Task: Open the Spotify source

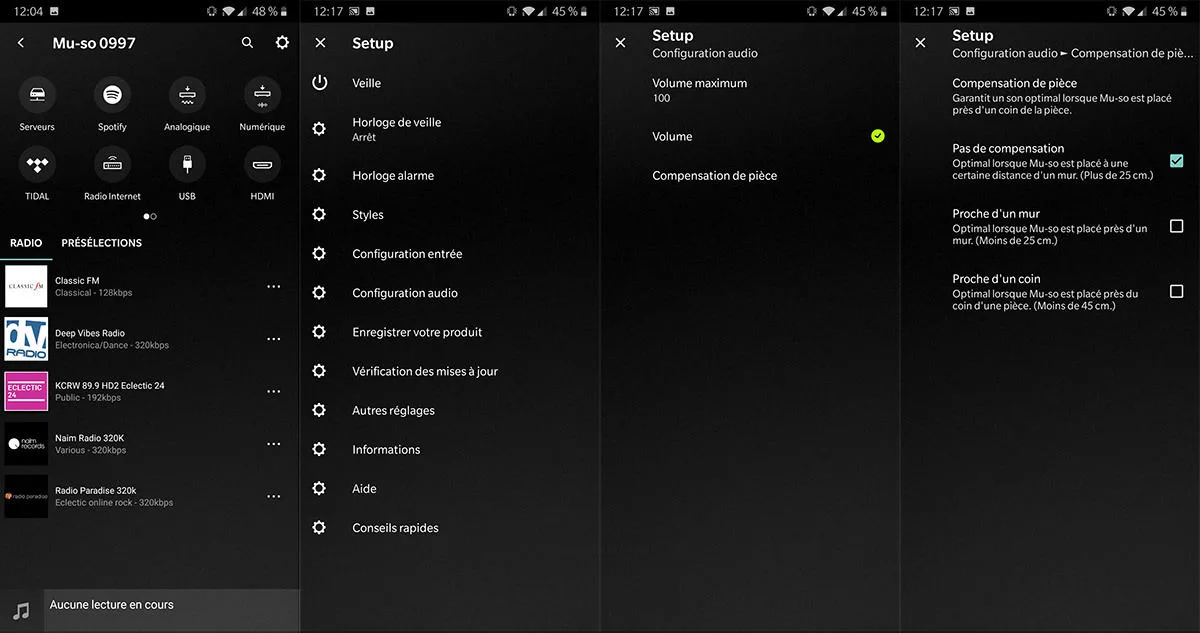Action: 112,96
